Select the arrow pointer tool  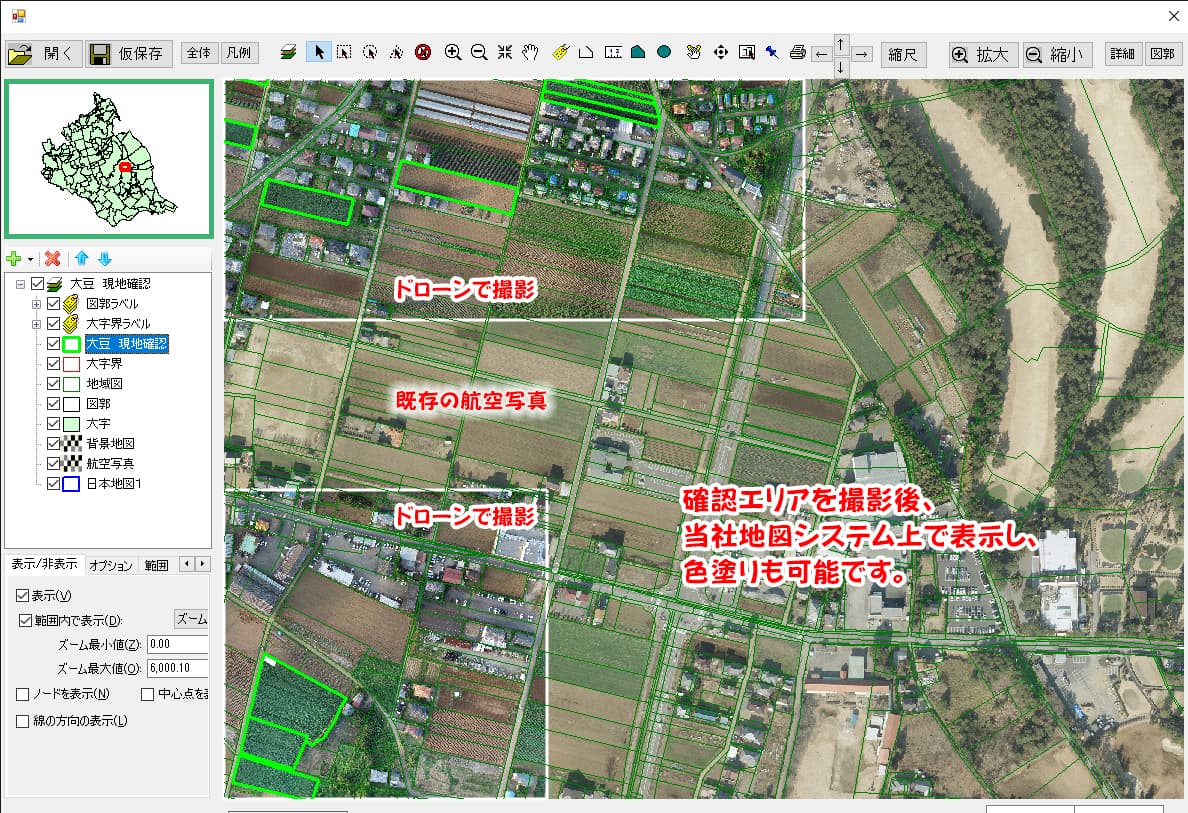318,53
